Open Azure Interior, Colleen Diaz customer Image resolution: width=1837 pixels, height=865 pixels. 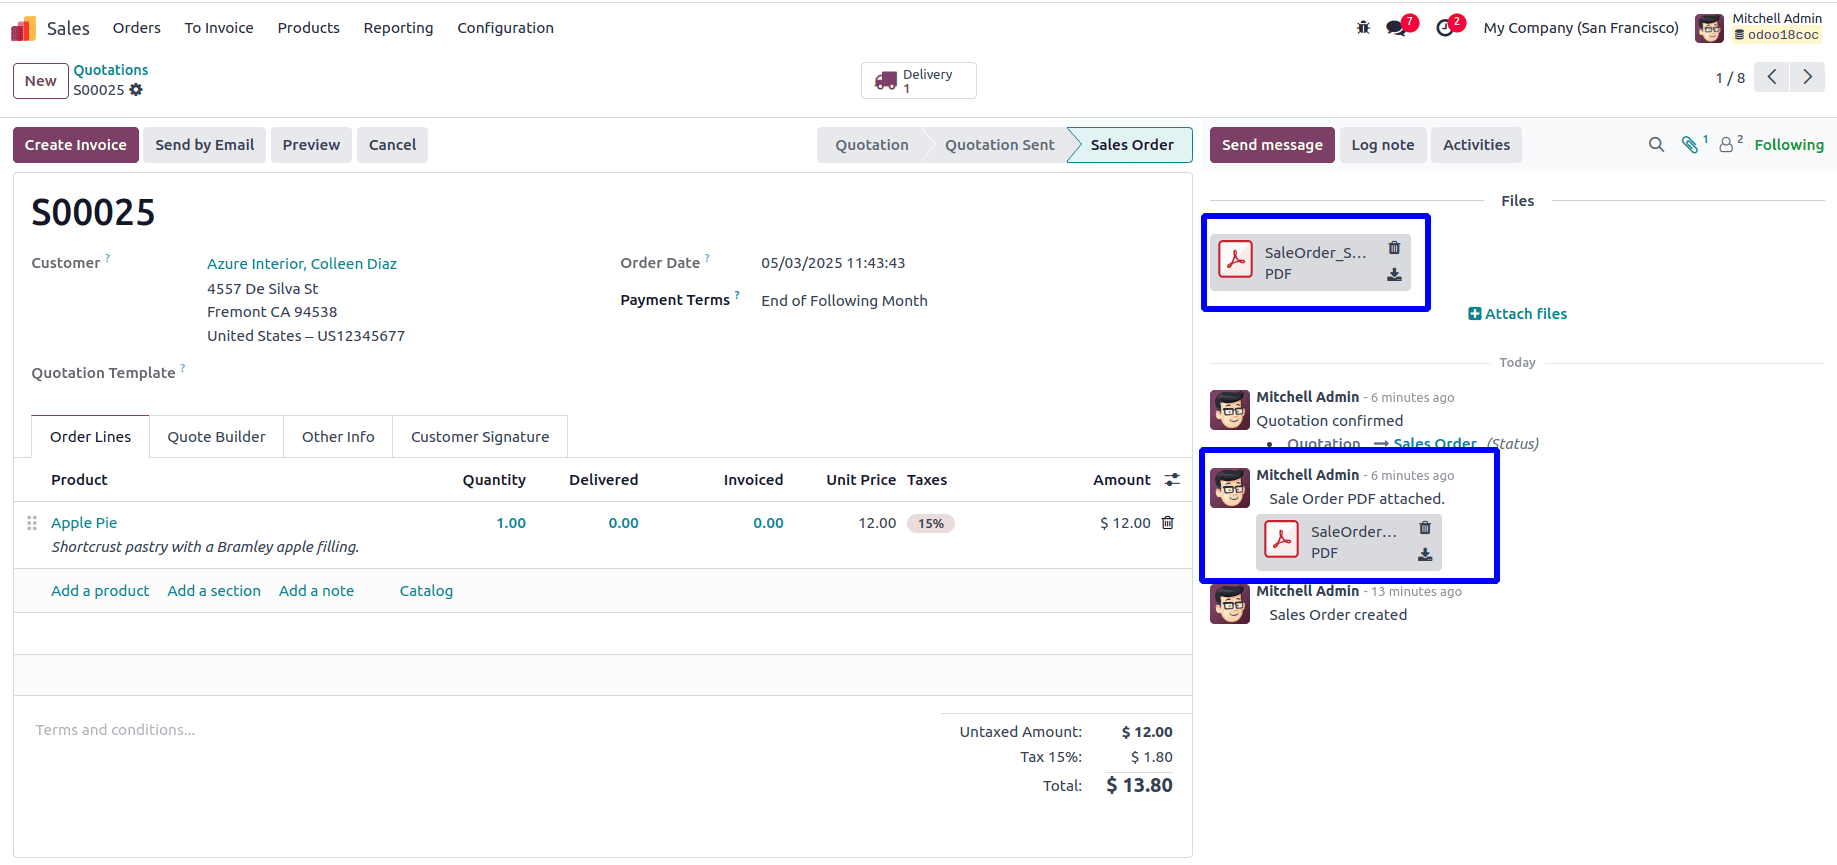(x=302, y=264)
